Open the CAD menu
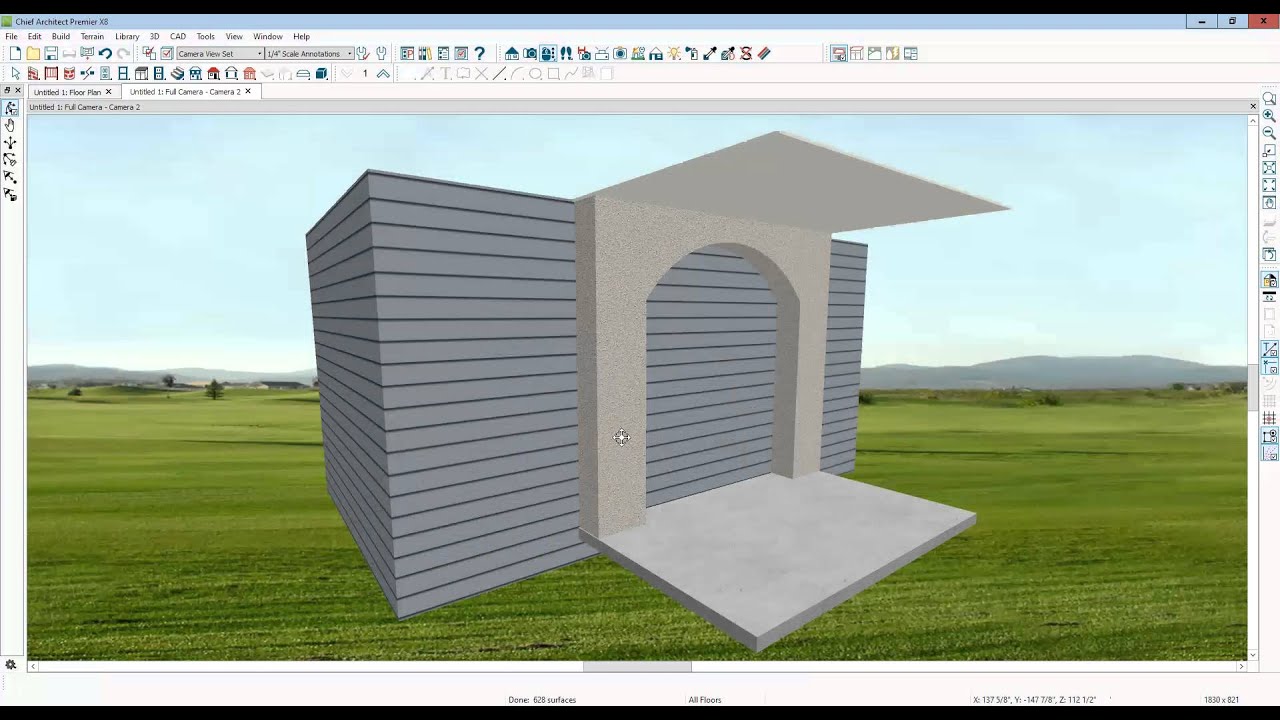The image size is (1280, 720). tap(178, 36)
